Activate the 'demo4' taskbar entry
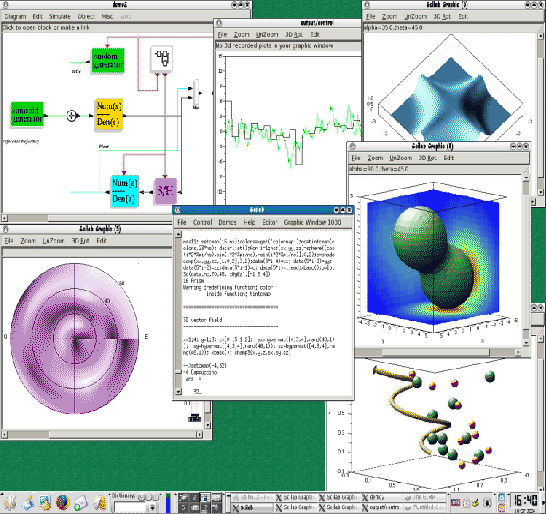This screenshot has height=514, width=546. (x=382, y=498)
